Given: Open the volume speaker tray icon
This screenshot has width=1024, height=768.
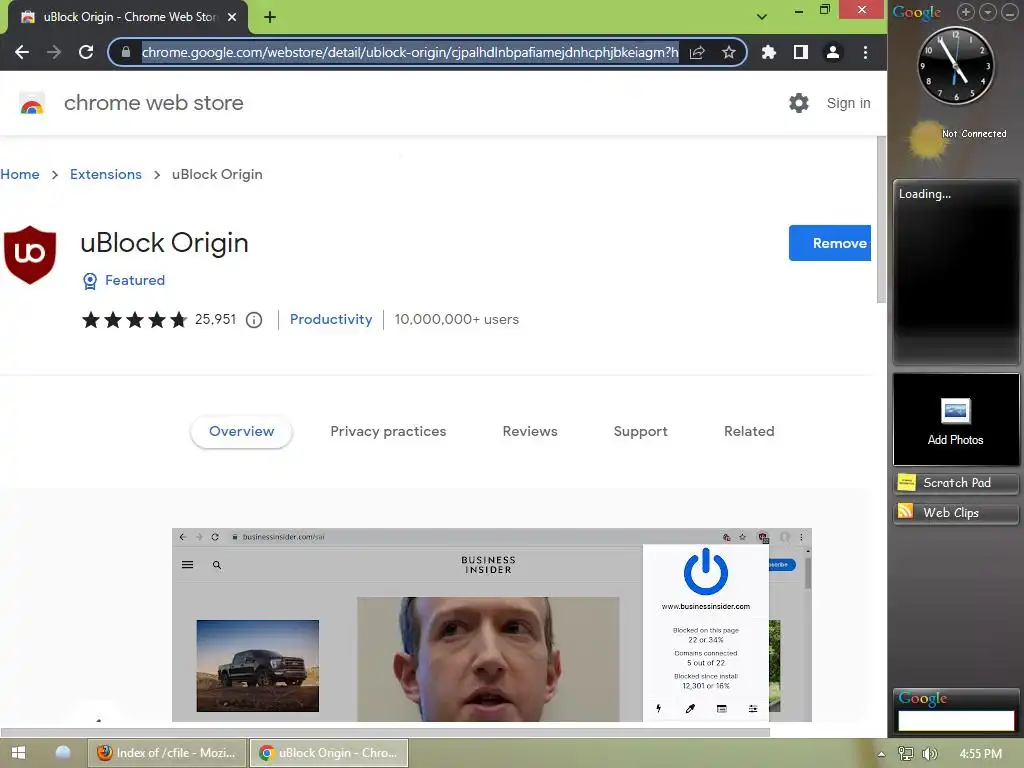Looking at the screenshot, I should (929, 754).
